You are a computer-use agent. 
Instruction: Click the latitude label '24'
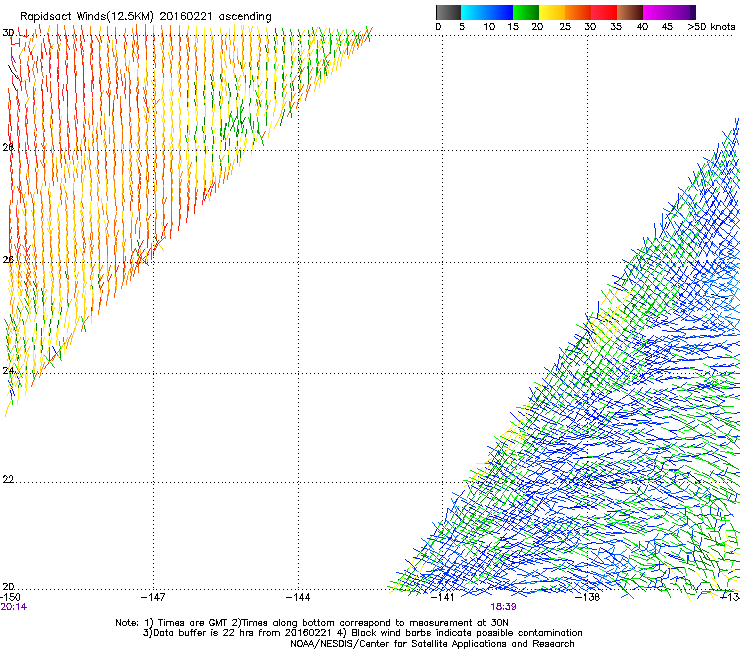point(8,371)
